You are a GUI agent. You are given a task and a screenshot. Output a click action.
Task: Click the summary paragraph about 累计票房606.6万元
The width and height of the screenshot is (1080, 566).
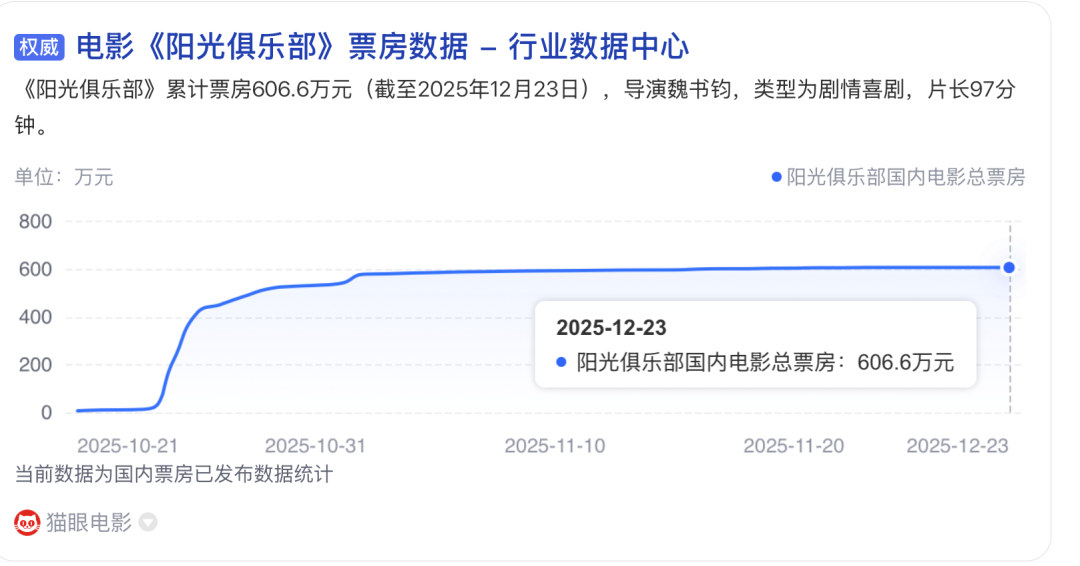pyautogui.click(x=515, y=107)
